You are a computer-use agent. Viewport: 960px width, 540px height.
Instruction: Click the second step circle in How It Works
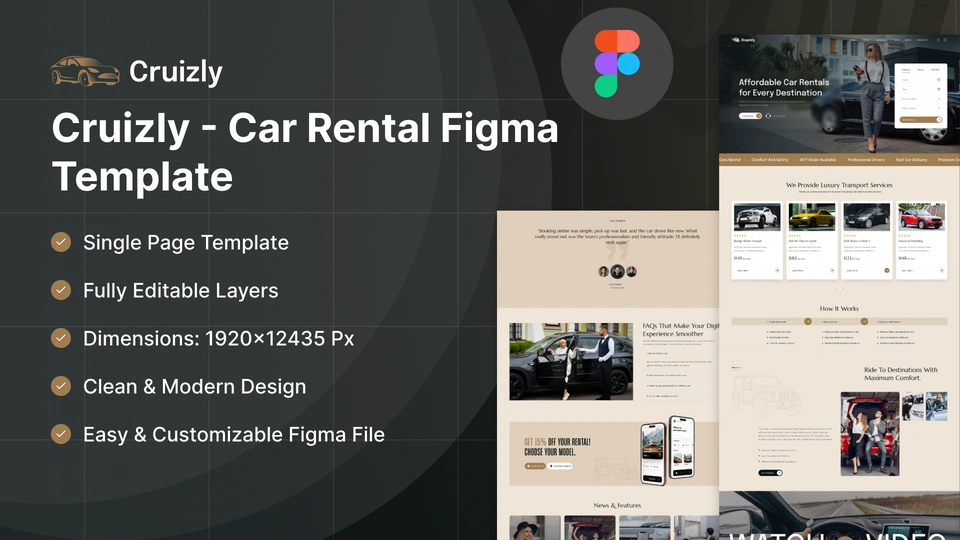(864, 321)
